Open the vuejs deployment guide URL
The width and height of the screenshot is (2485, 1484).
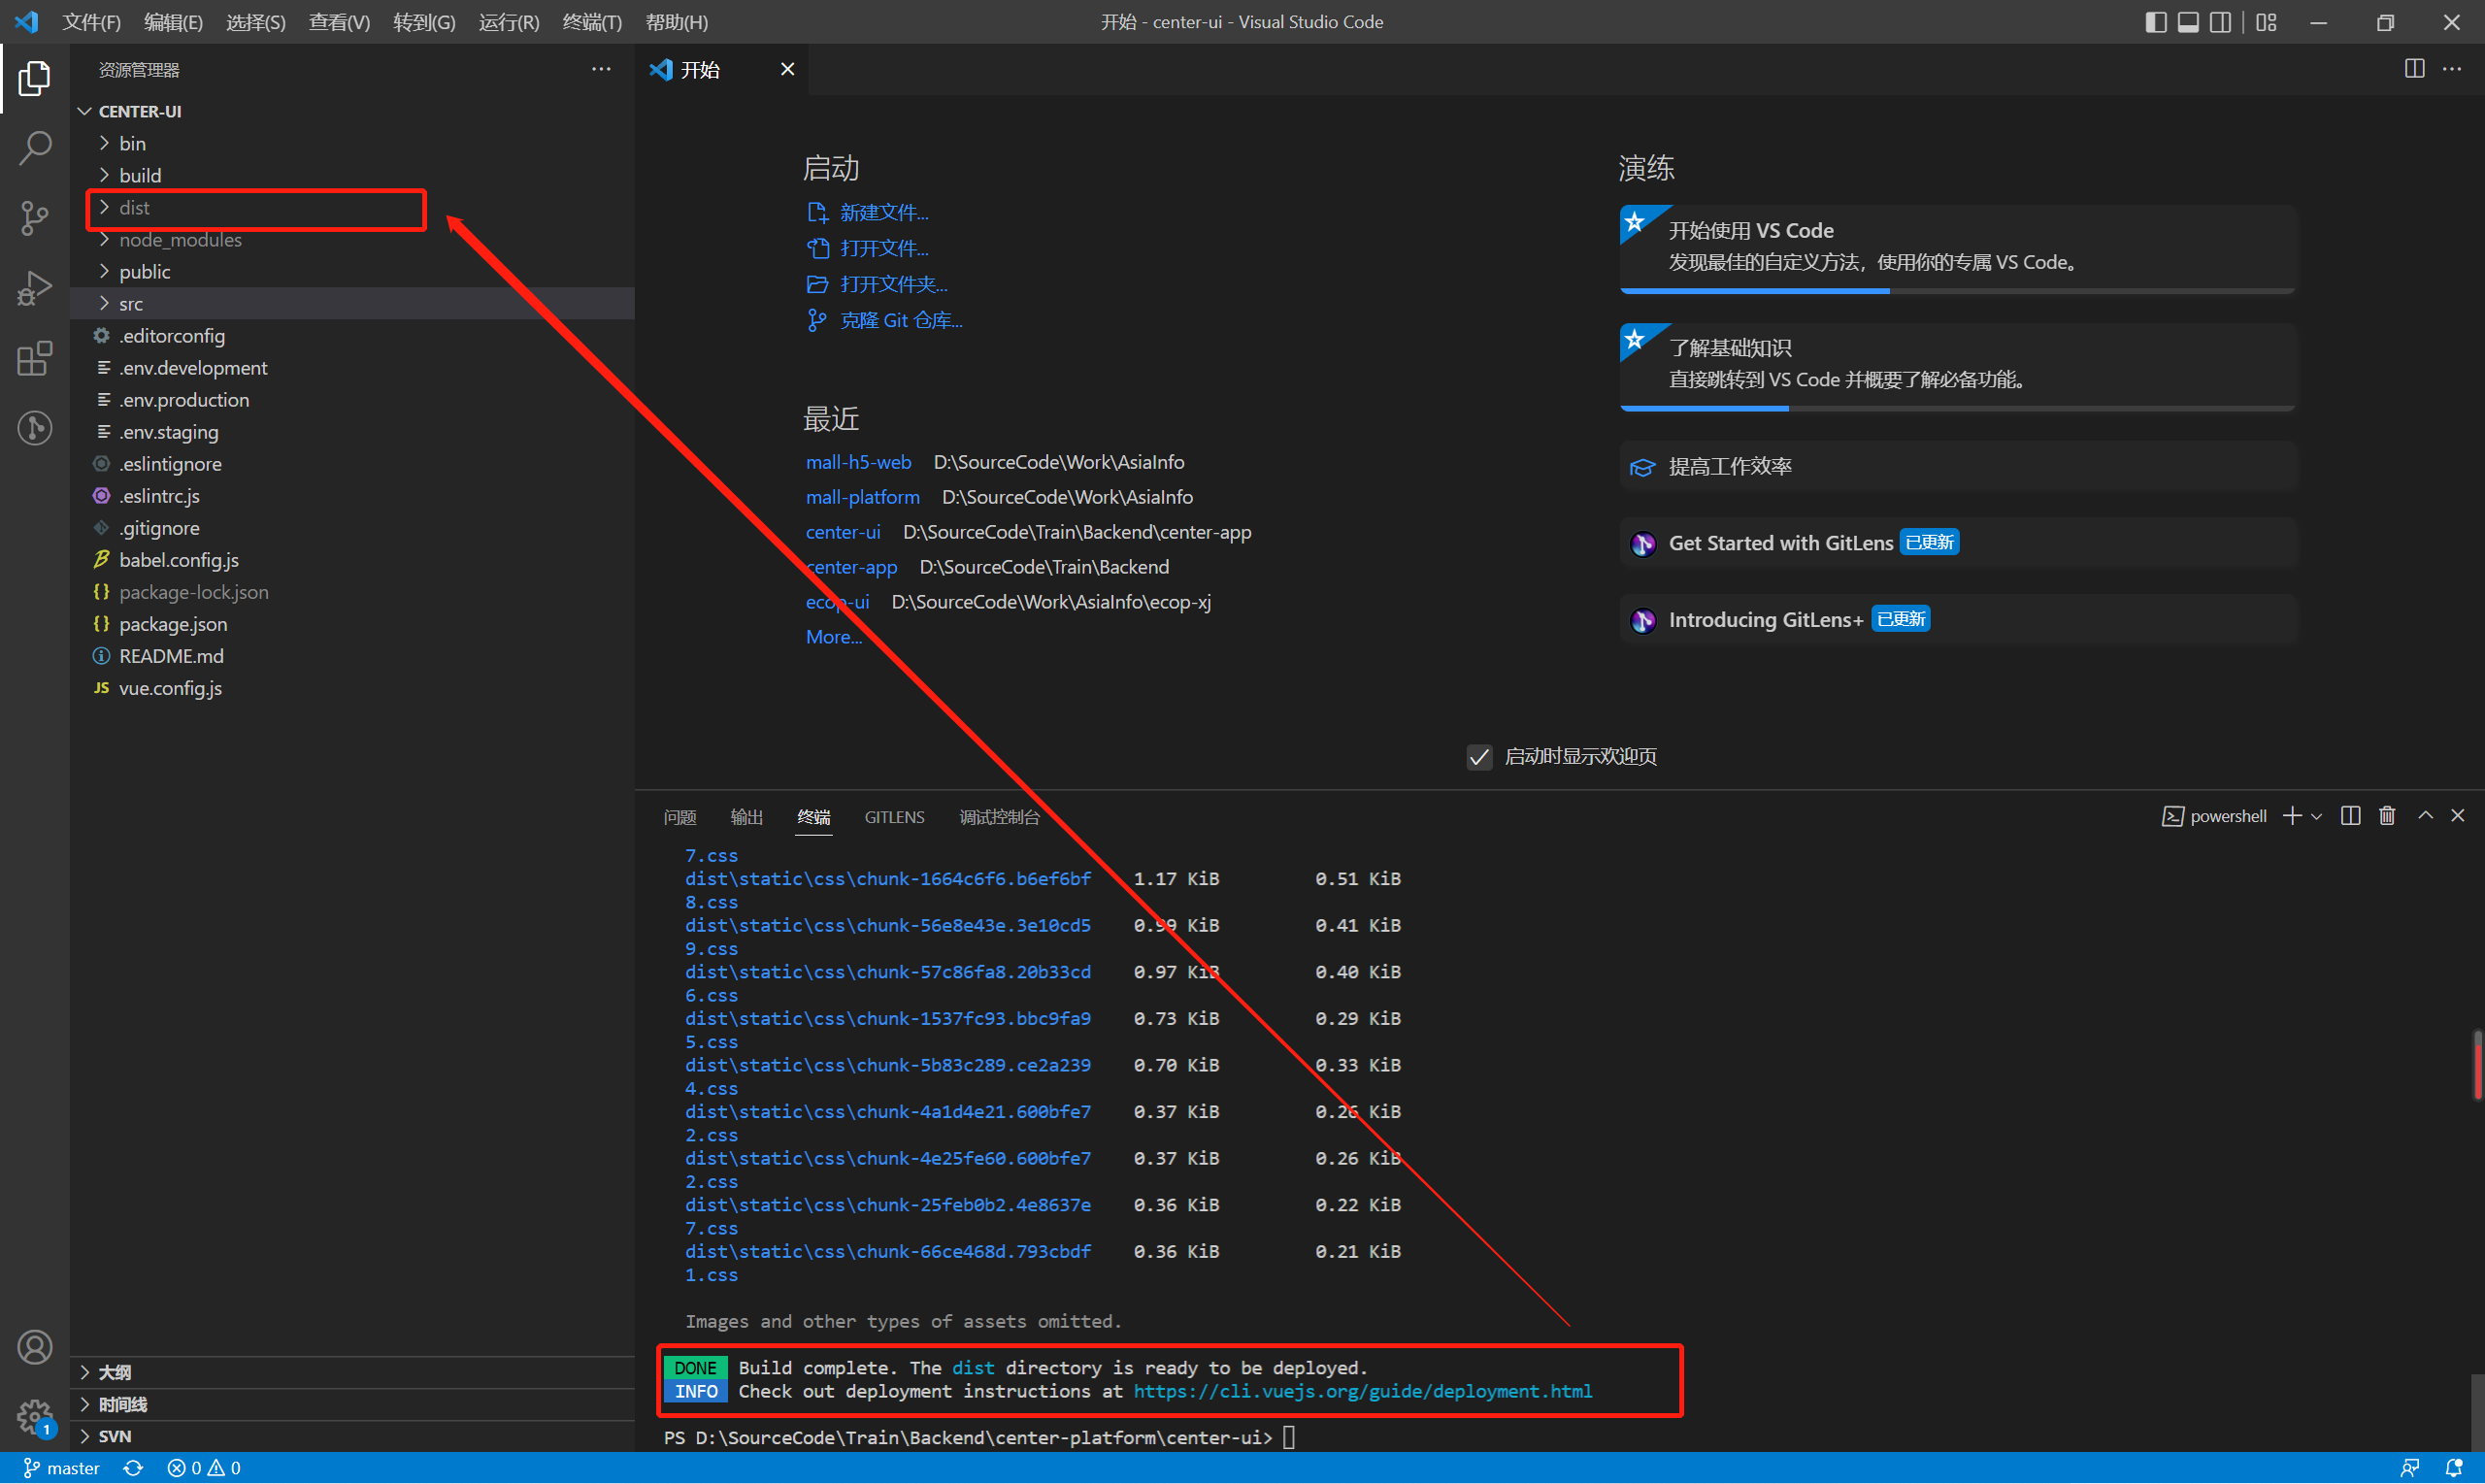(1362, 1392)
